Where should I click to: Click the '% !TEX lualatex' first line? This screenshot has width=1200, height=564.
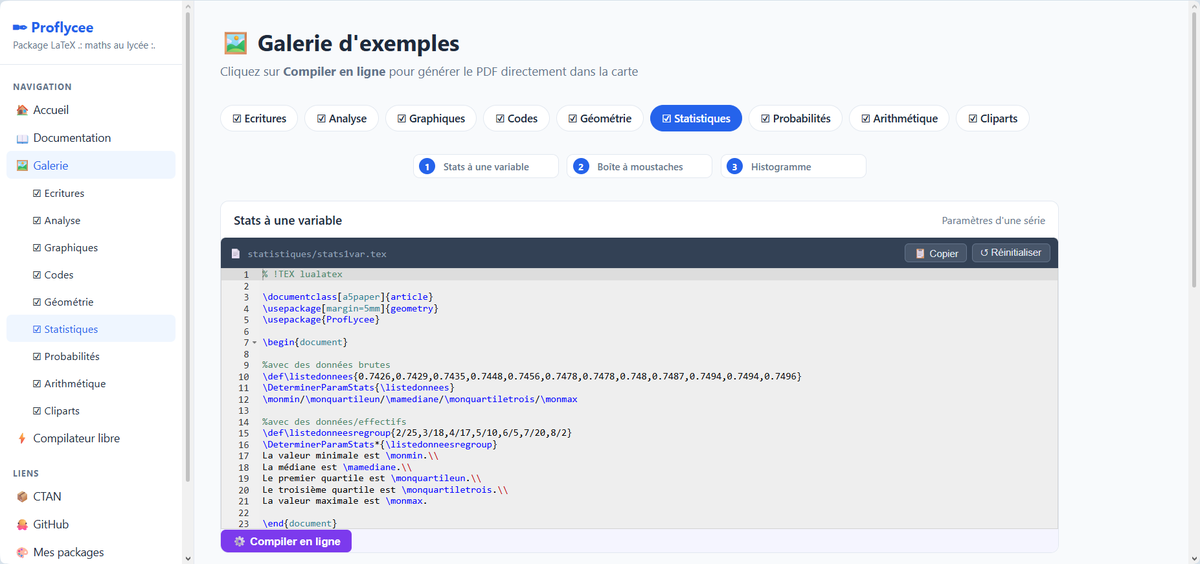301,274
